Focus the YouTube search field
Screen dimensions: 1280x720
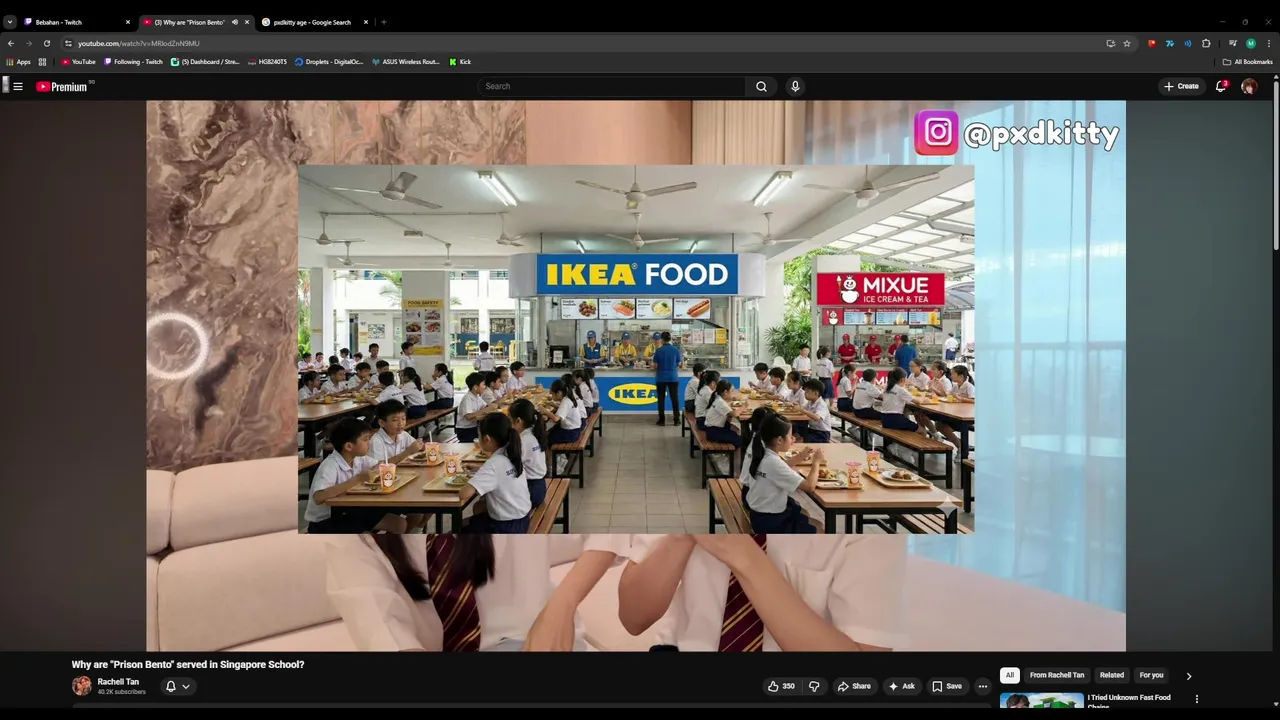pos(611,86)
